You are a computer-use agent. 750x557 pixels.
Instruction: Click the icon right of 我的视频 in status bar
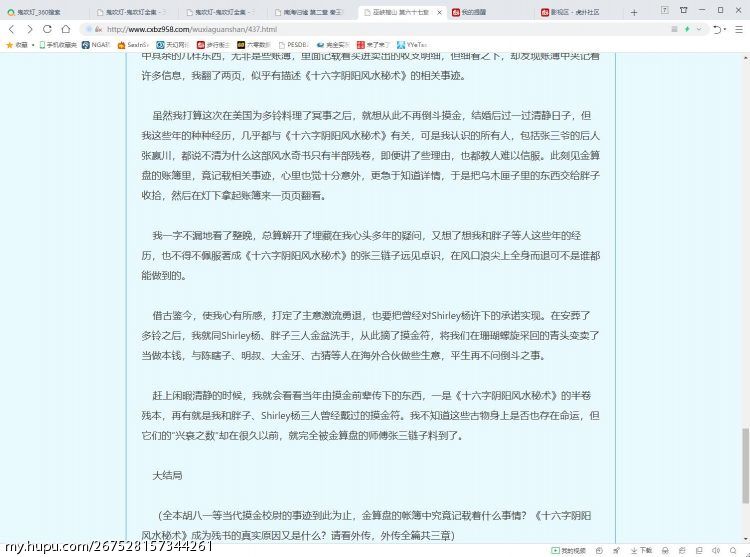point(599,551)
